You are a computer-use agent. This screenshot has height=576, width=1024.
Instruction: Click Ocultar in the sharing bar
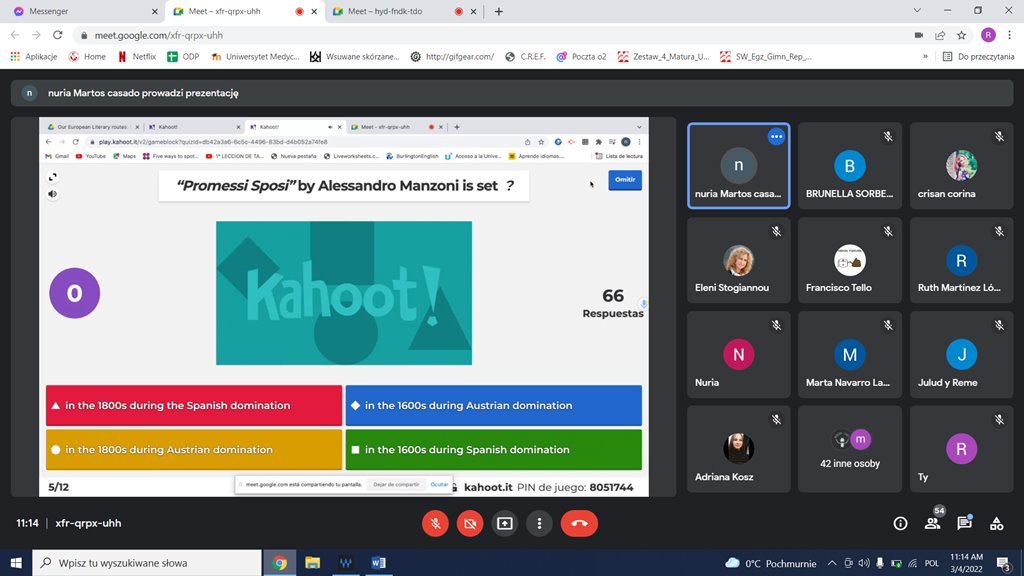(440, 485)
